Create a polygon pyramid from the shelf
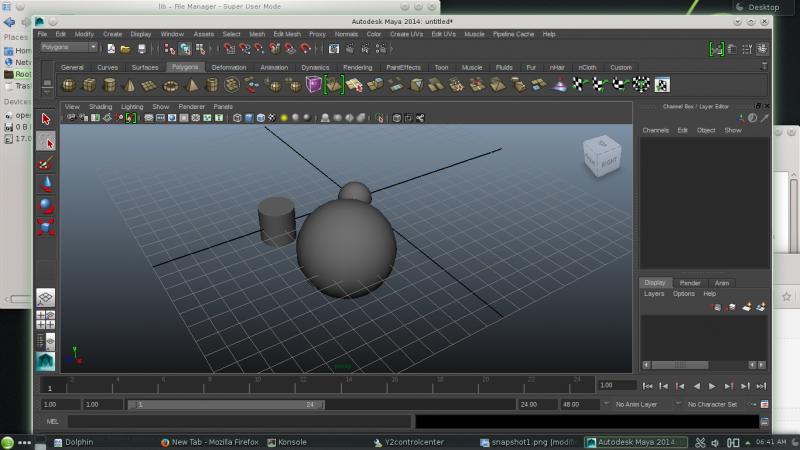800x450 pixels. point(192,85)
